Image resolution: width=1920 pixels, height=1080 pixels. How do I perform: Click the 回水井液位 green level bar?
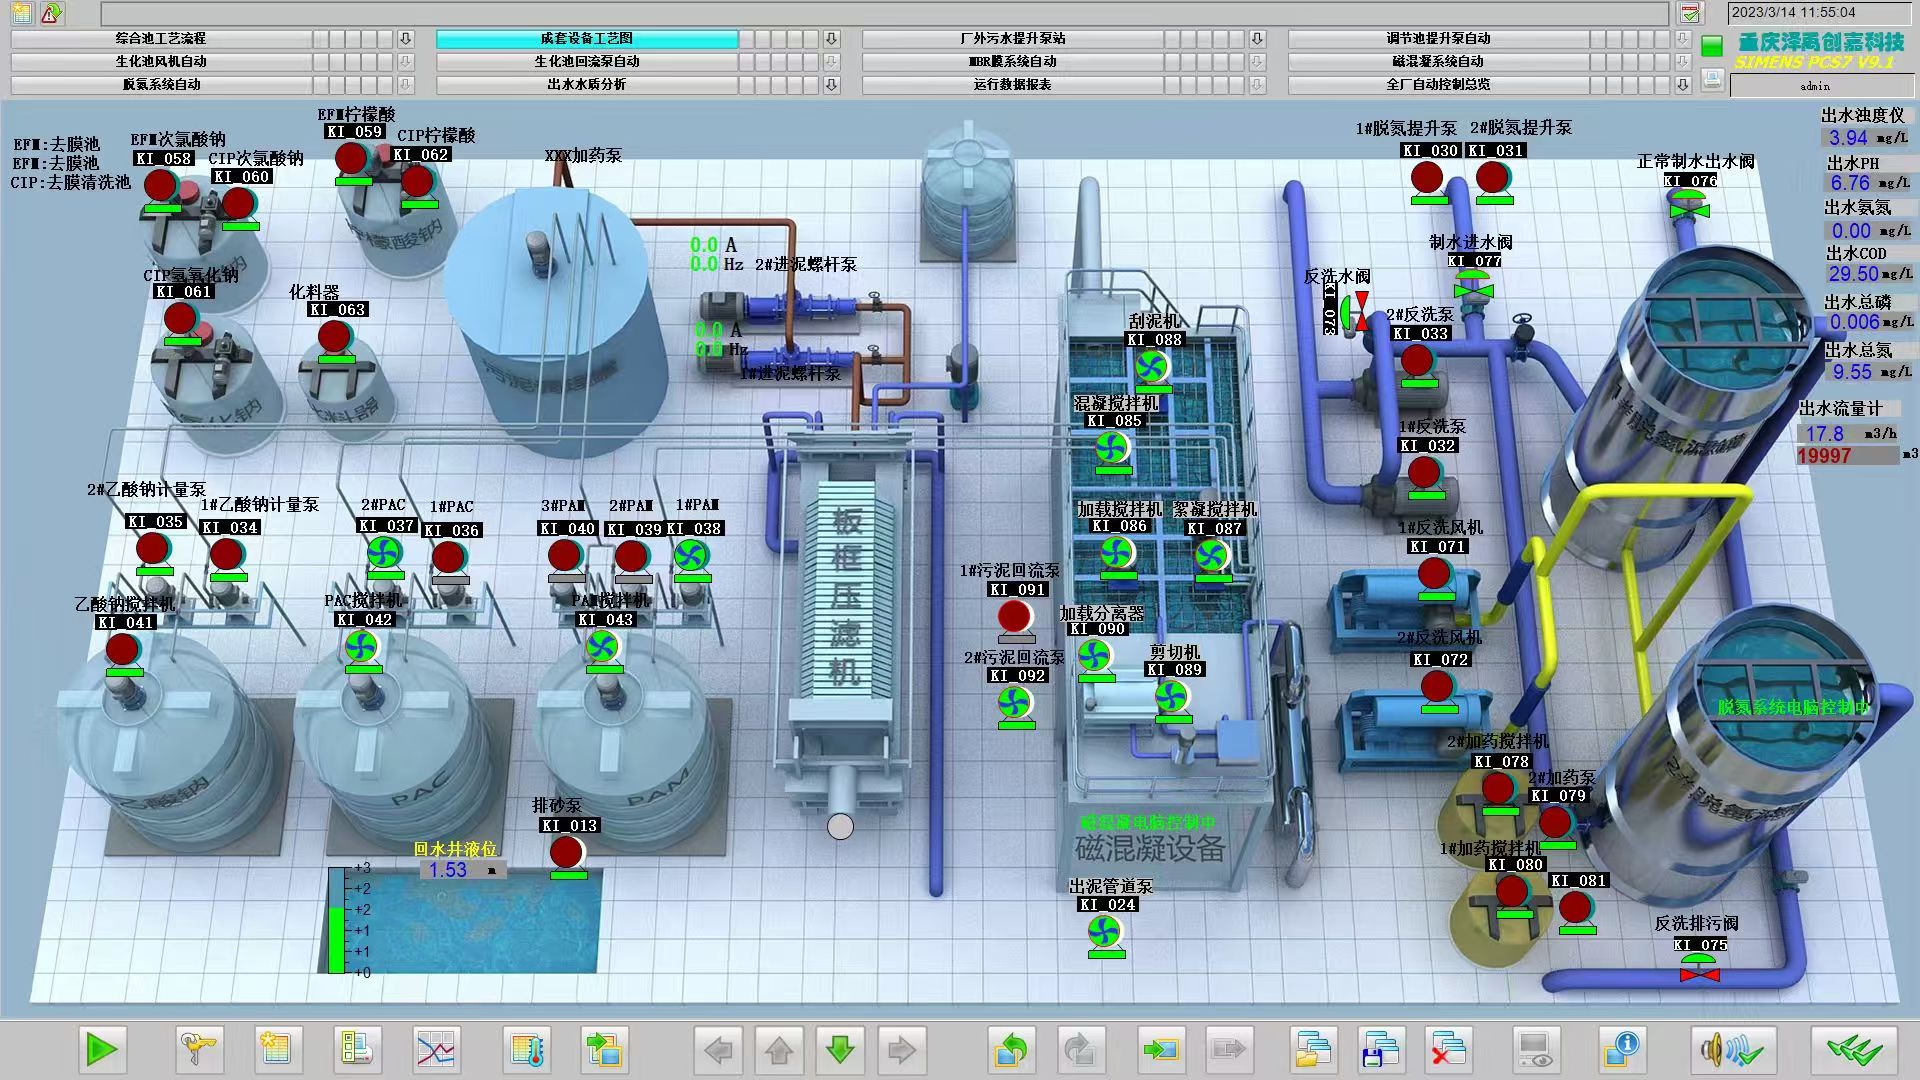tap(337, 938)
